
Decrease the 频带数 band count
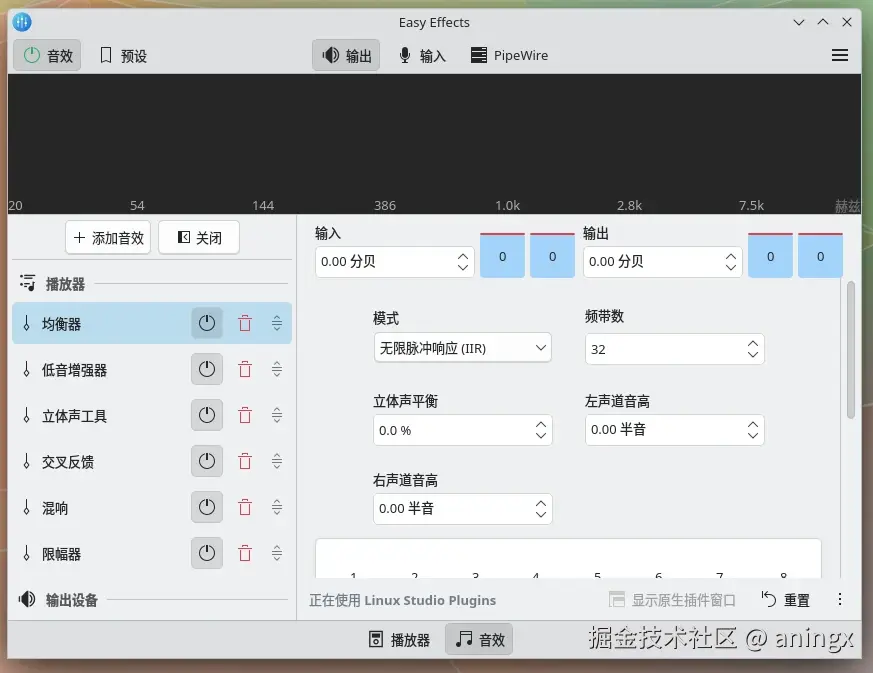click(753, 355)
